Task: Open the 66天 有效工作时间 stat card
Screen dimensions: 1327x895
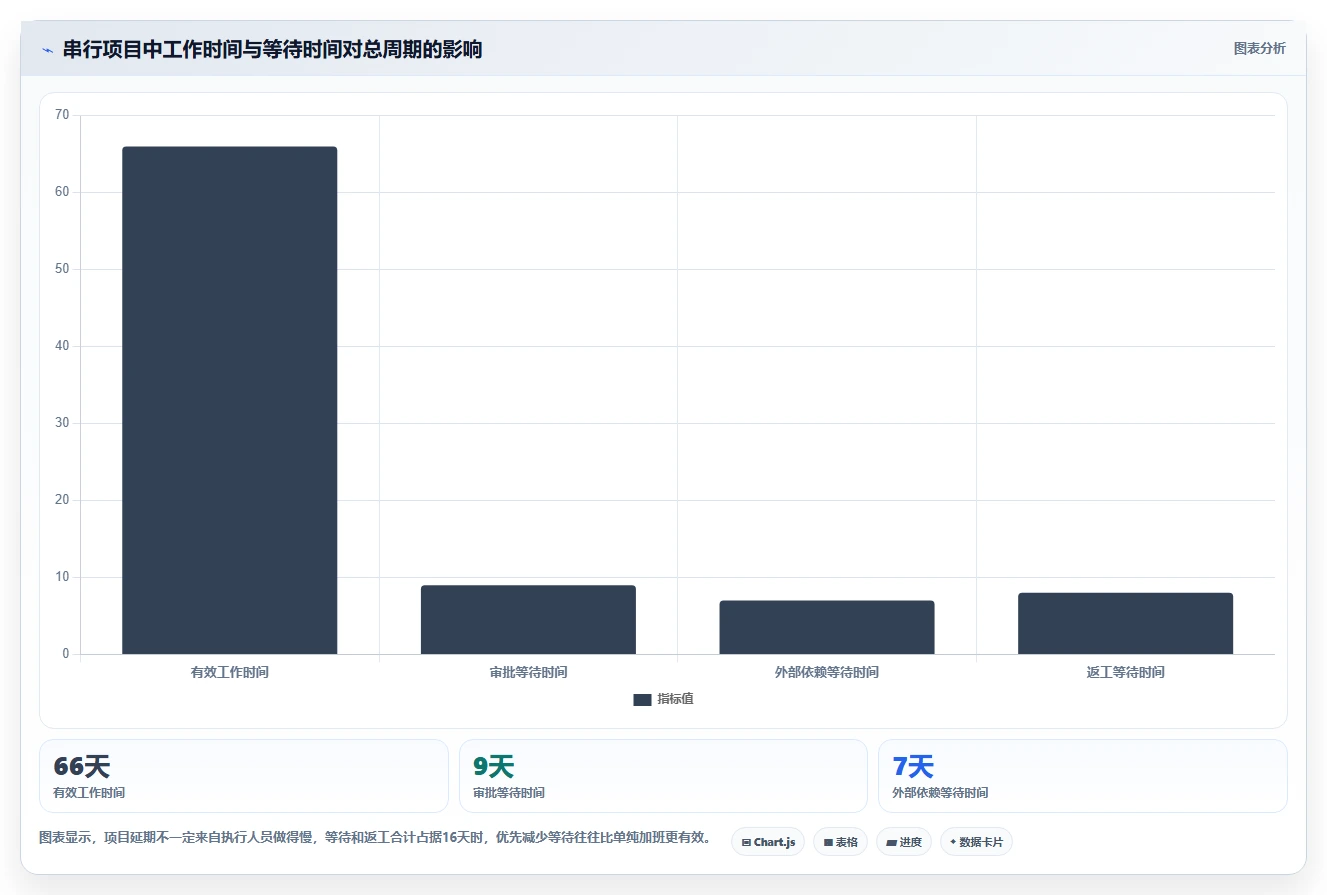Action: point(244,776)
